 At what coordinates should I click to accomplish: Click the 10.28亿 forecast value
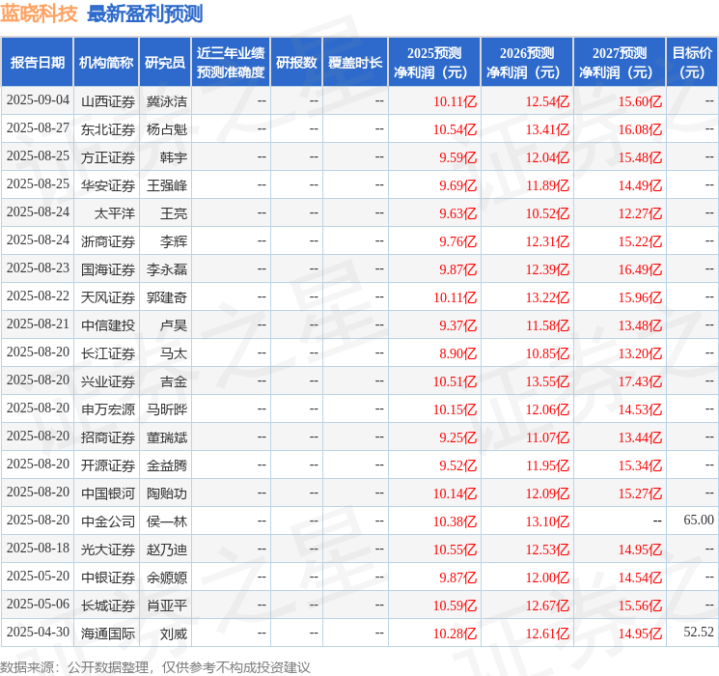pyautogui.click(x=455, y=633)
